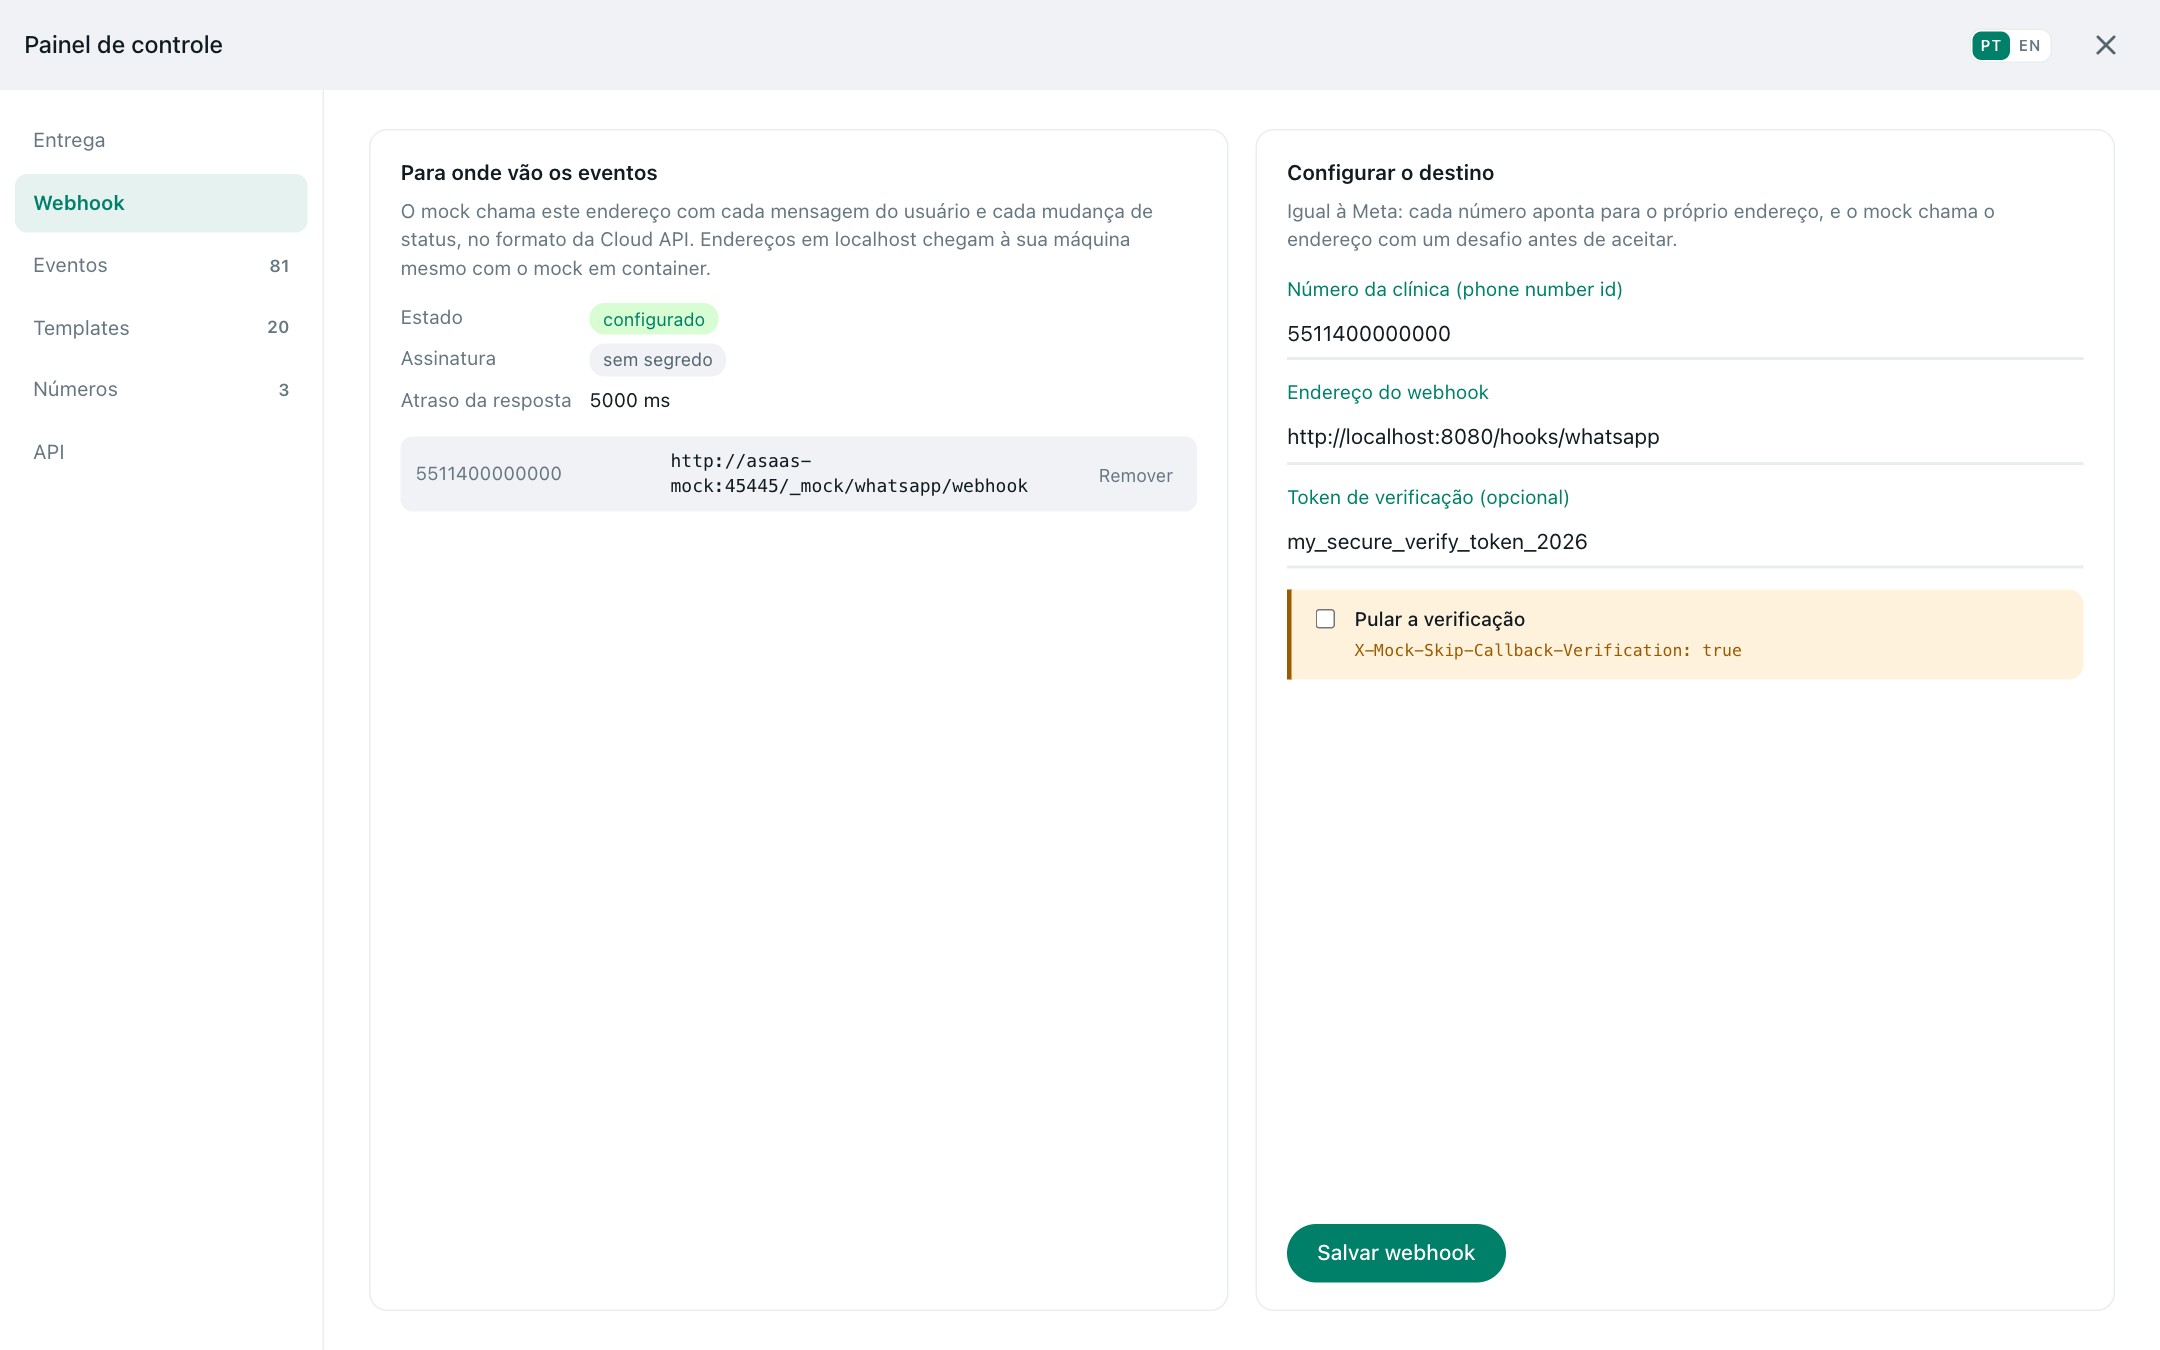Viewport: 2160px width, 1350px height.
Task: Click the Atraso da resposta label
Action: (486, 400)
